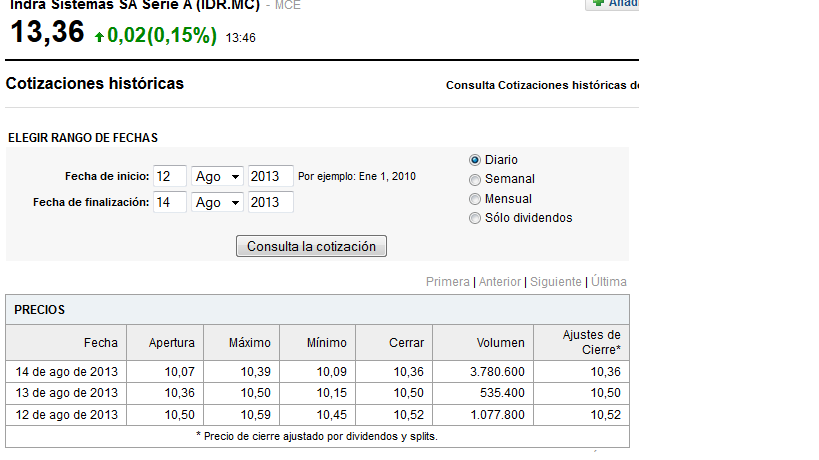Viewport: 819px width, 460px height.
Task: Open the start date month dropdown
Action: [x=217, y=176]
